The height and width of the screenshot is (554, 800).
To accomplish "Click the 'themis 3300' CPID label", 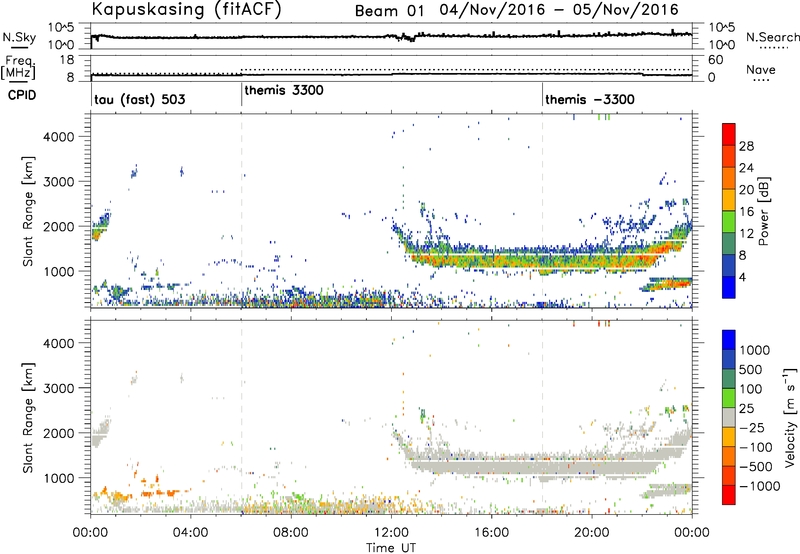I will pyautogui.click(x=284, y=90).
